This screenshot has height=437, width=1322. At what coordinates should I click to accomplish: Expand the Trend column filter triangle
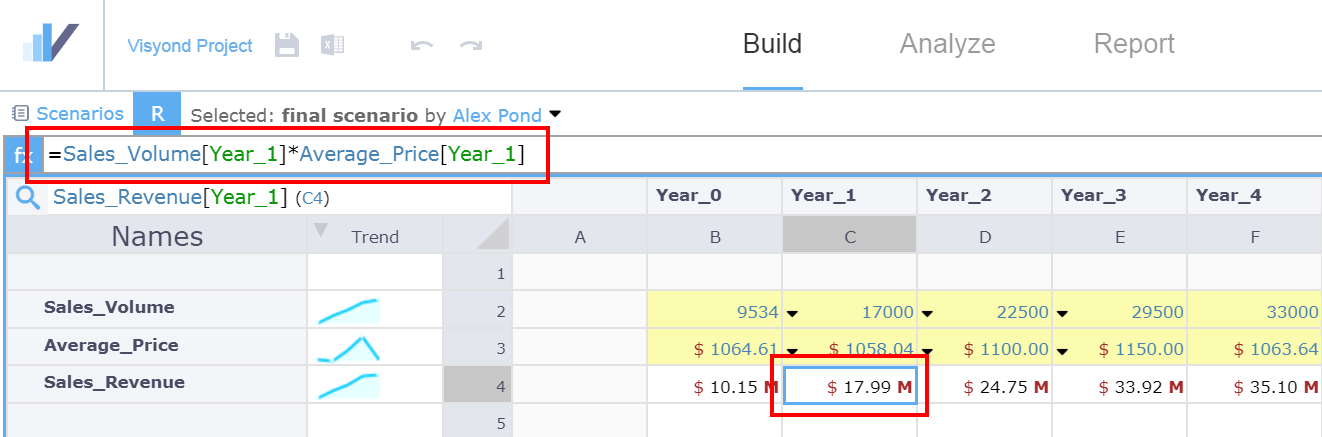point(320,231)
